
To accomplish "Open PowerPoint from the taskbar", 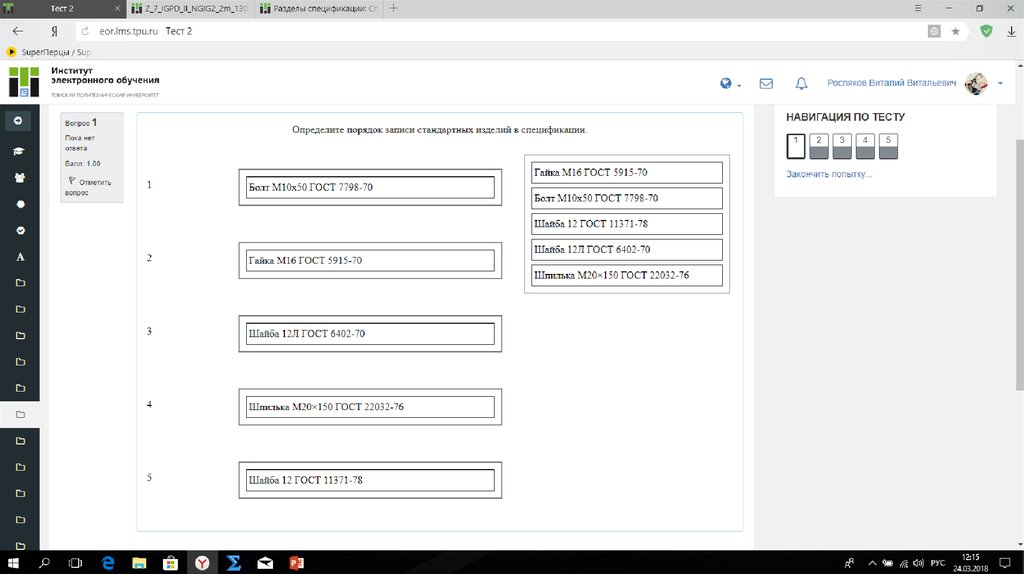I will pos(296,563).
